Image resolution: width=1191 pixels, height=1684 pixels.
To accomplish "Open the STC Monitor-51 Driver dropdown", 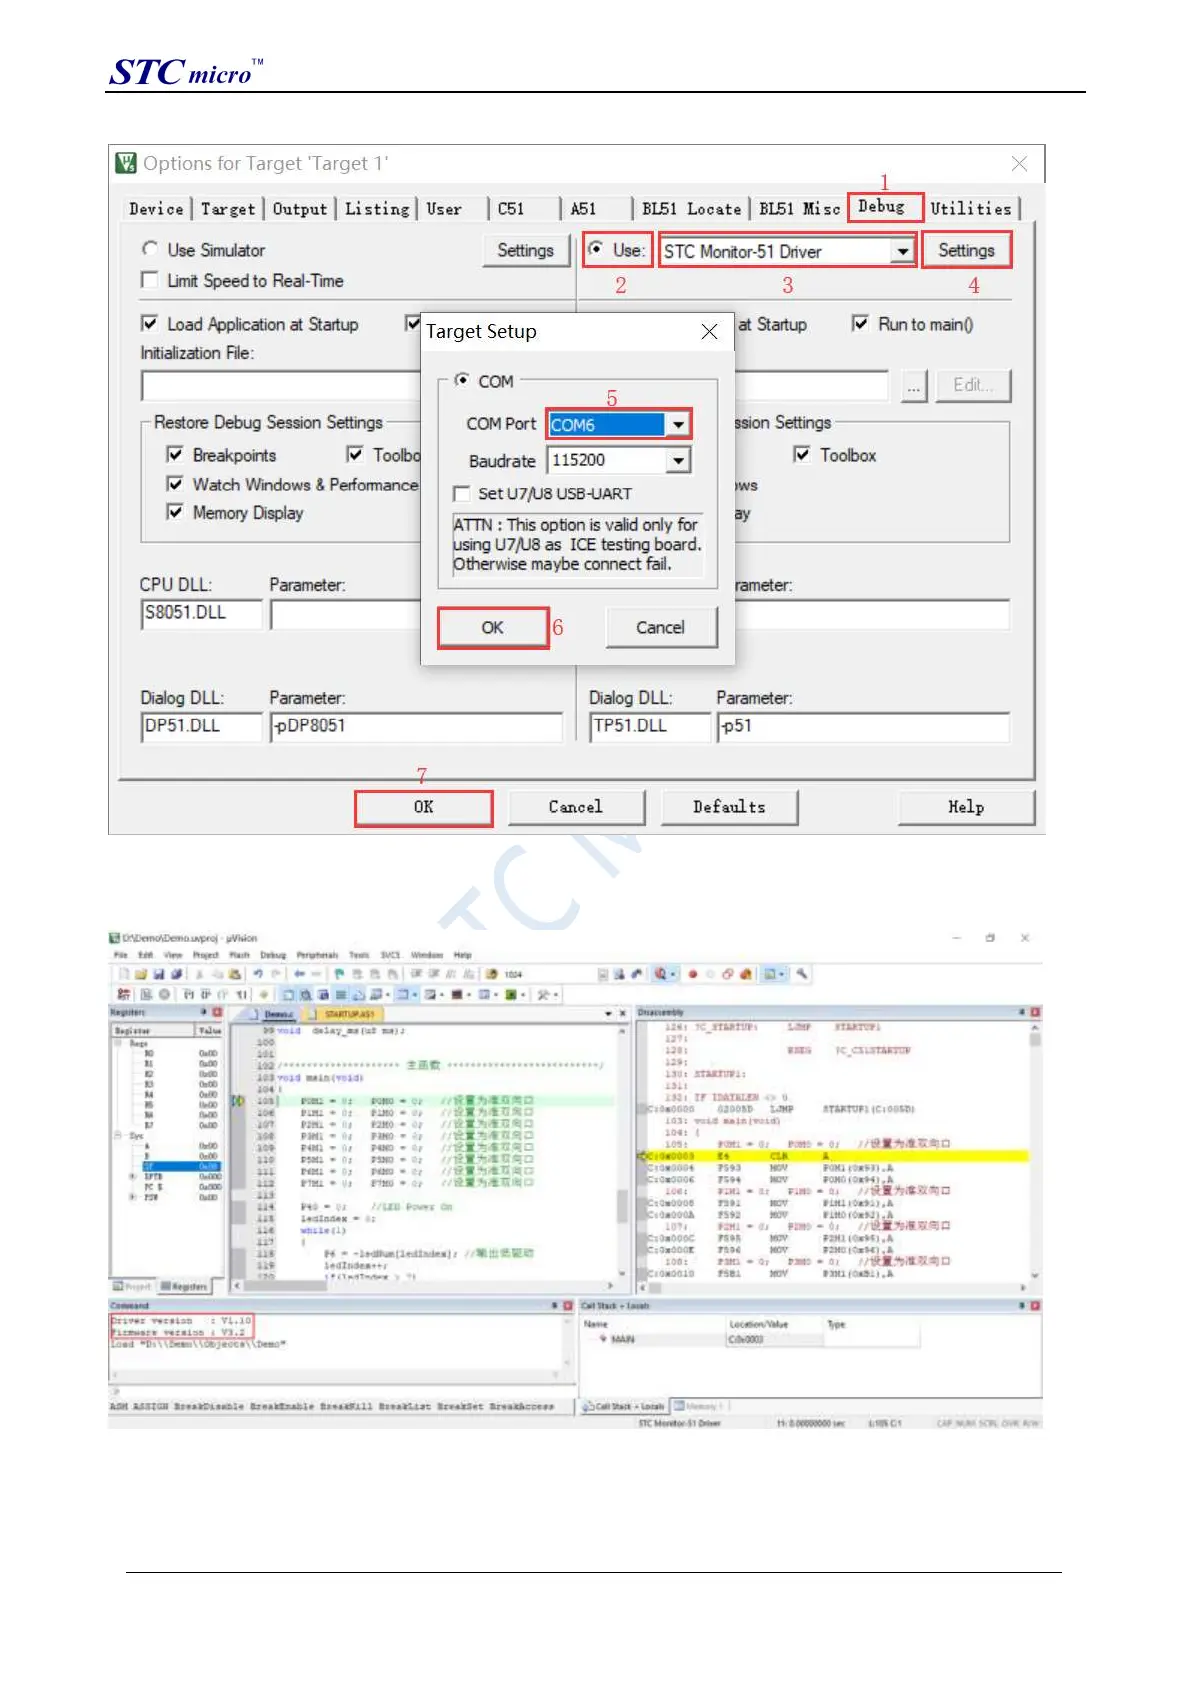I will point(903,251).
